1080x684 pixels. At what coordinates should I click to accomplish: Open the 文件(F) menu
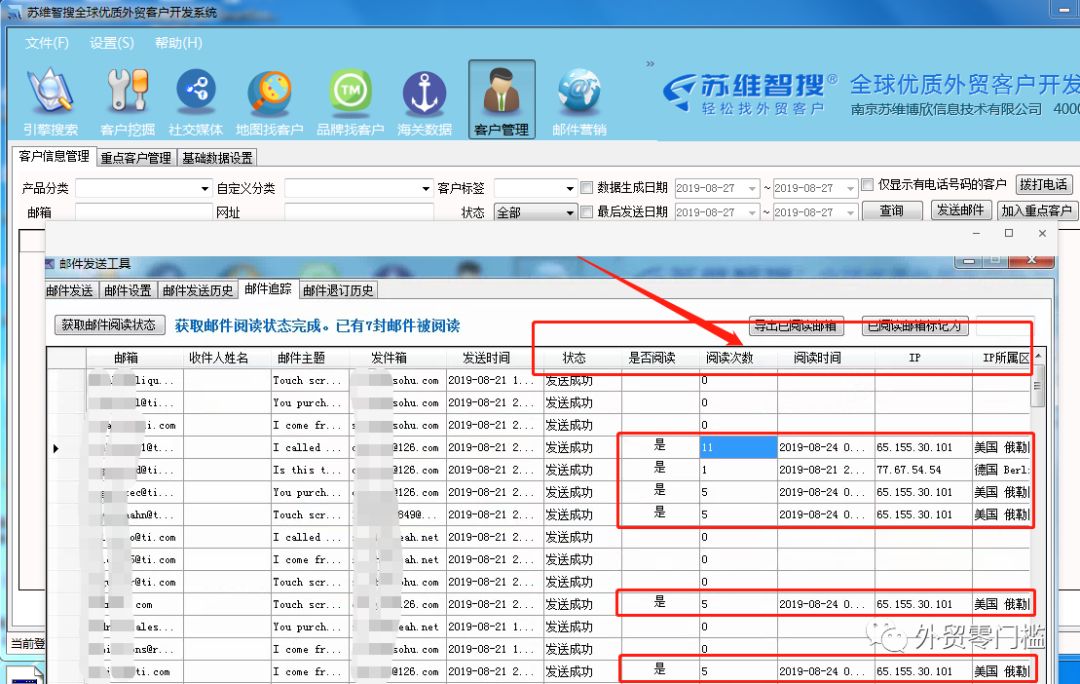[x=47, y=43]
